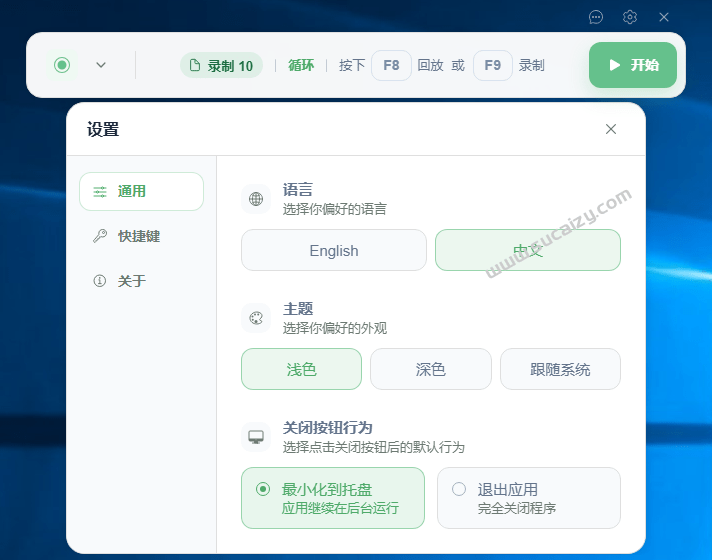The image size is (712, 560).
Task: Open settings via the gear icon
Action: [x=630, y=17]
